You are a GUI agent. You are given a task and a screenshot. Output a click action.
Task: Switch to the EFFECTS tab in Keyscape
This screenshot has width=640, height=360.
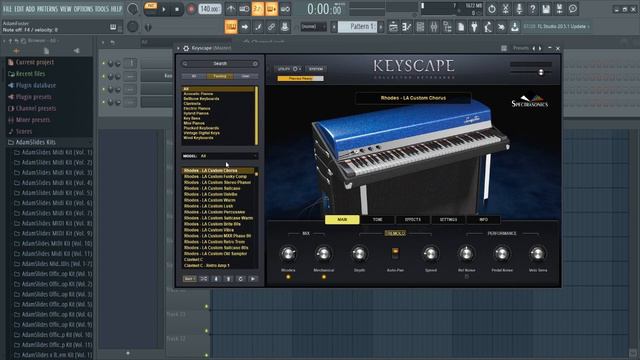pos(413,220)
